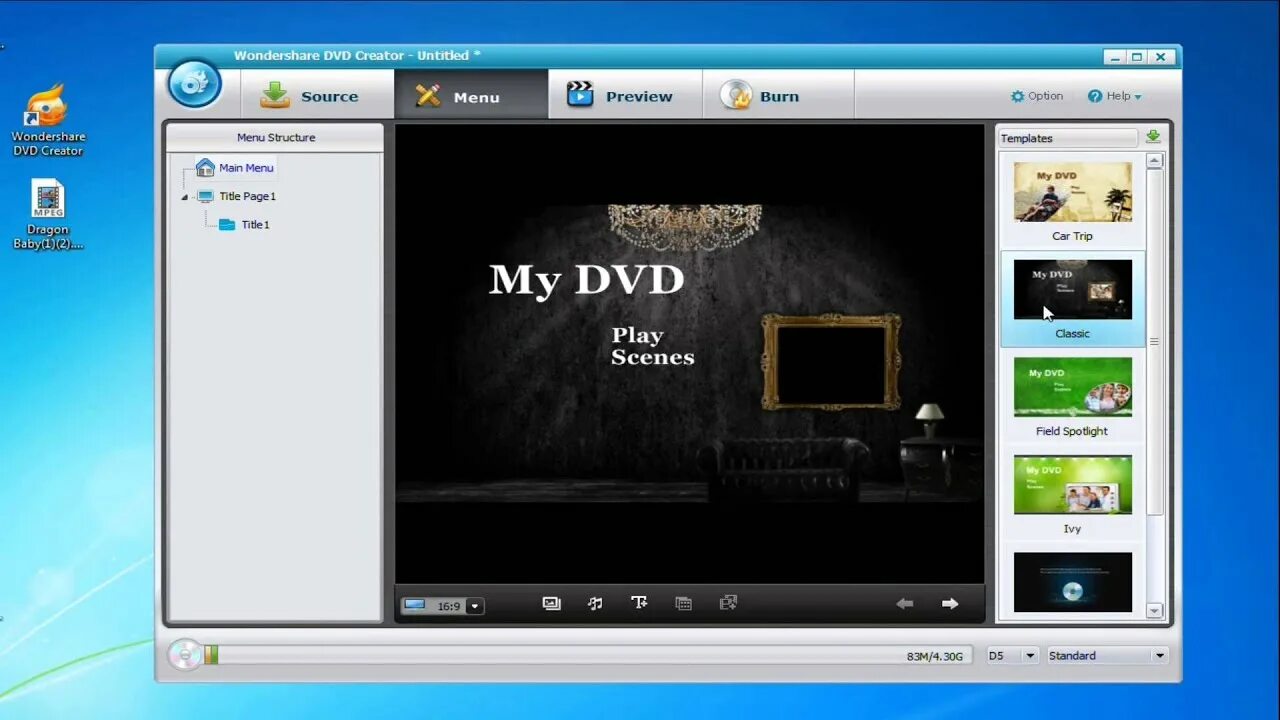Select the Dragon Baby MPEG desktop file
The image size is (1280, 720).
pos(47,215)
